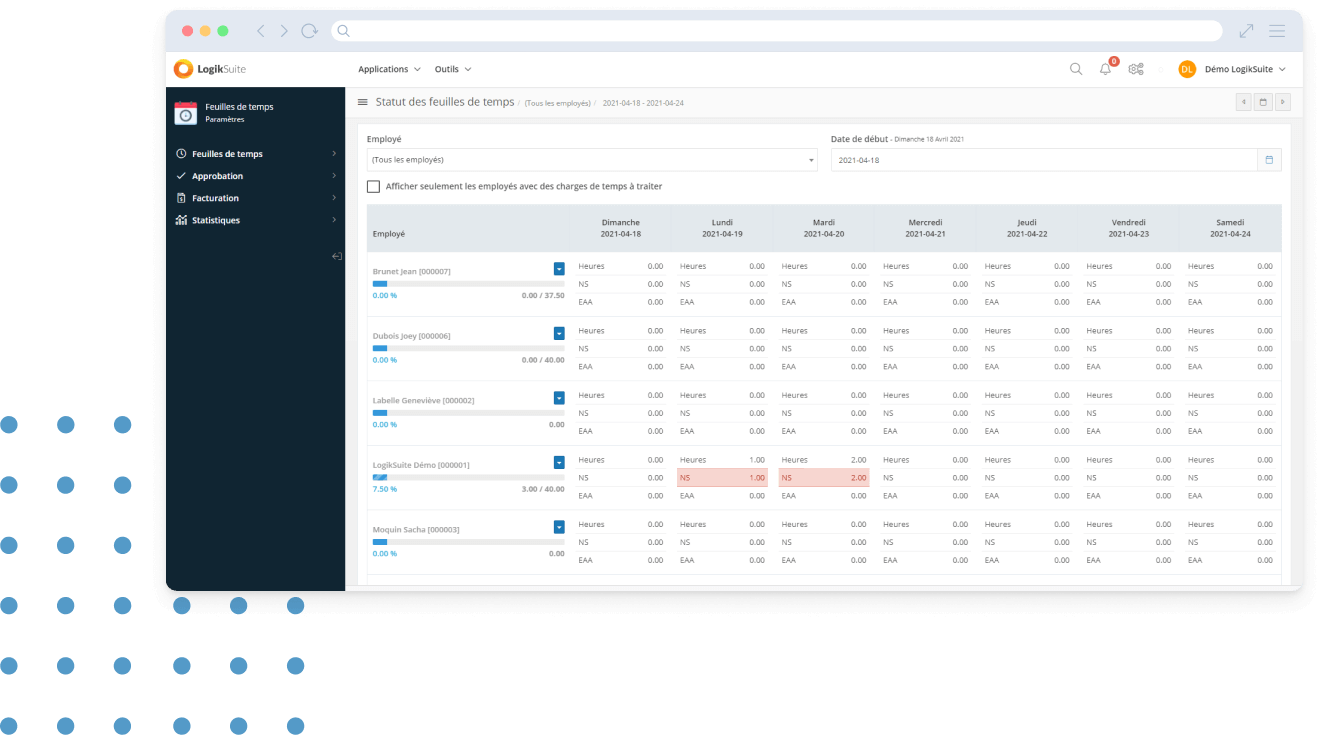Click the 3.00 / 40.00 hours value

pos(543,489)
